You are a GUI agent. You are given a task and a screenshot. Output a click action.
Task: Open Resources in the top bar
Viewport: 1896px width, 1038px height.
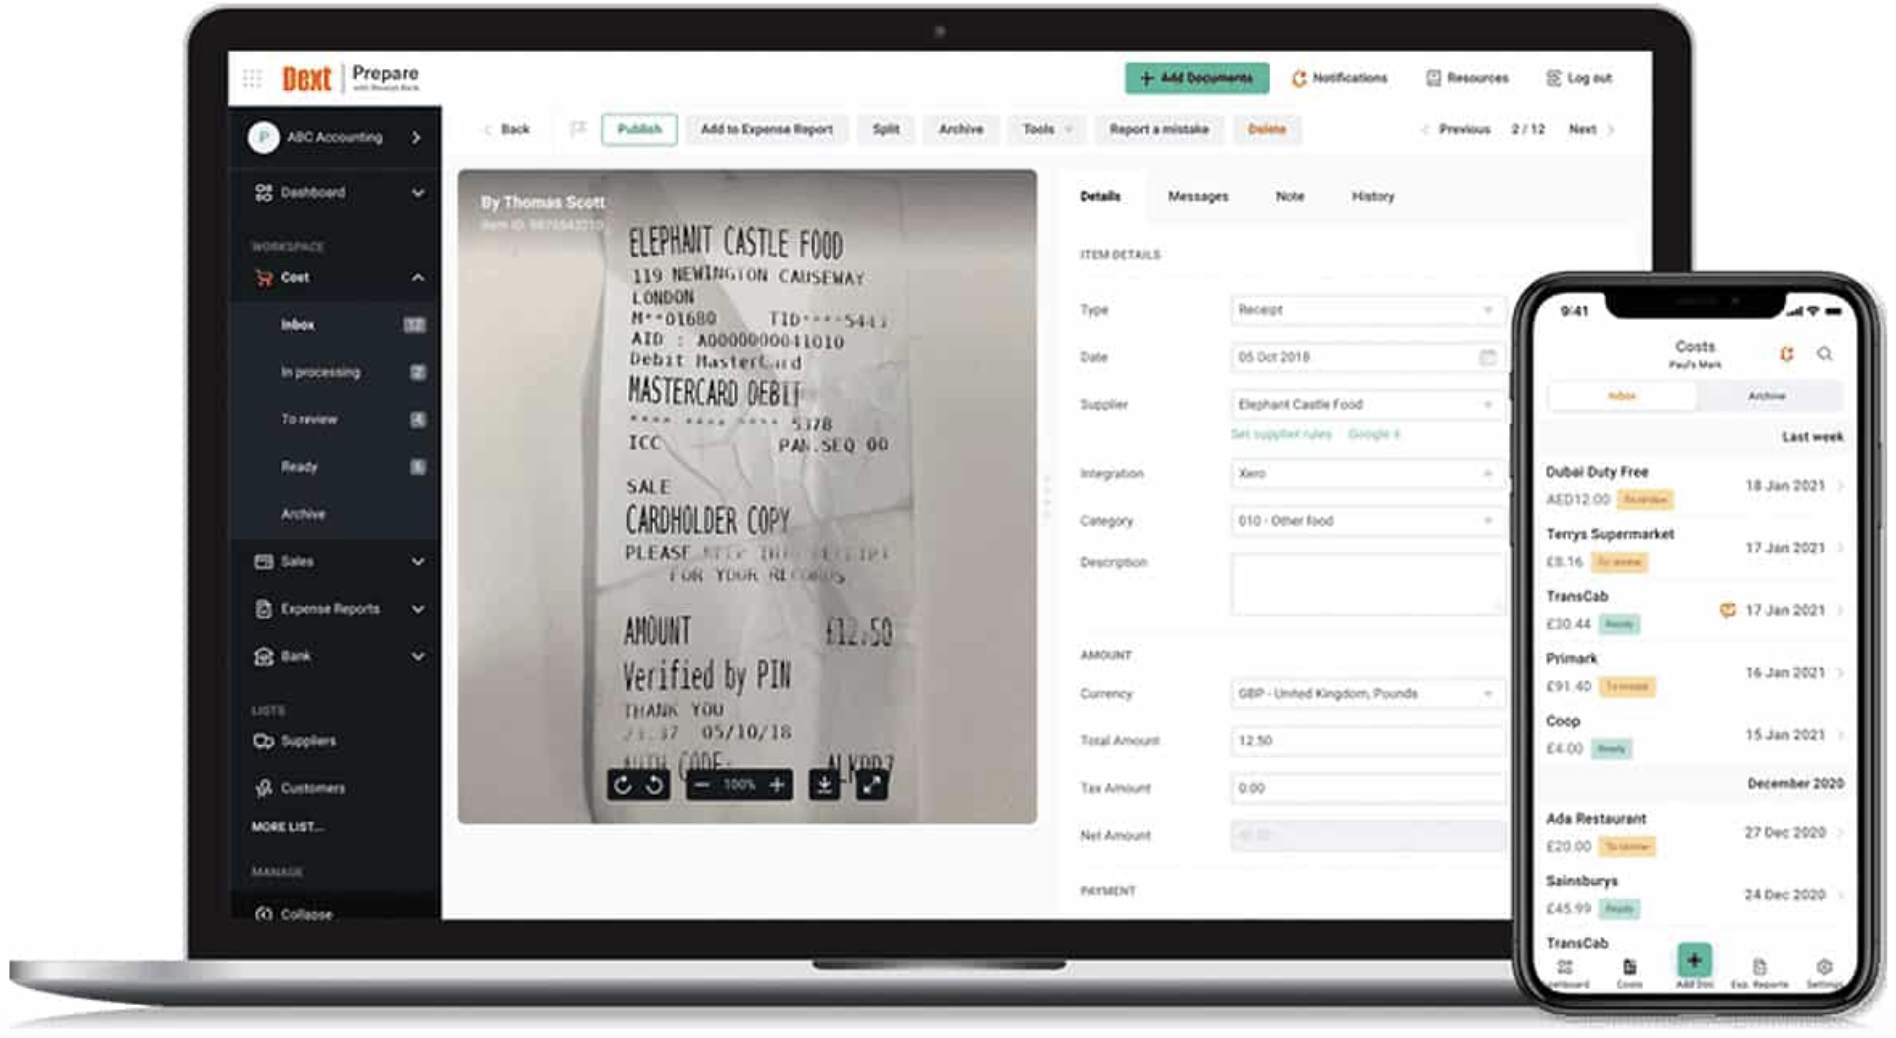pyautogui.click(x=1467, y=78)
